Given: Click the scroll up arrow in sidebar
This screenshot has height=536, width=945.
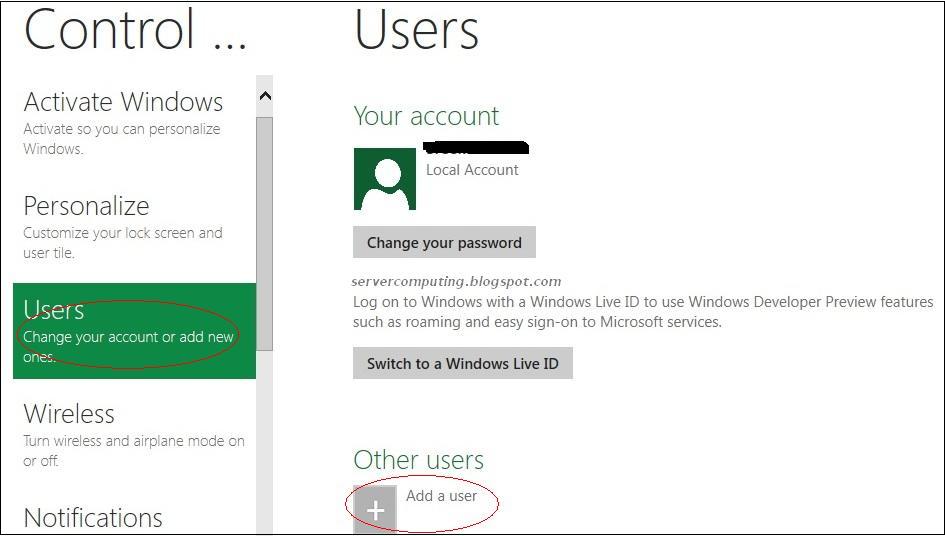Looking at the screenshot, I should [265, 96].
